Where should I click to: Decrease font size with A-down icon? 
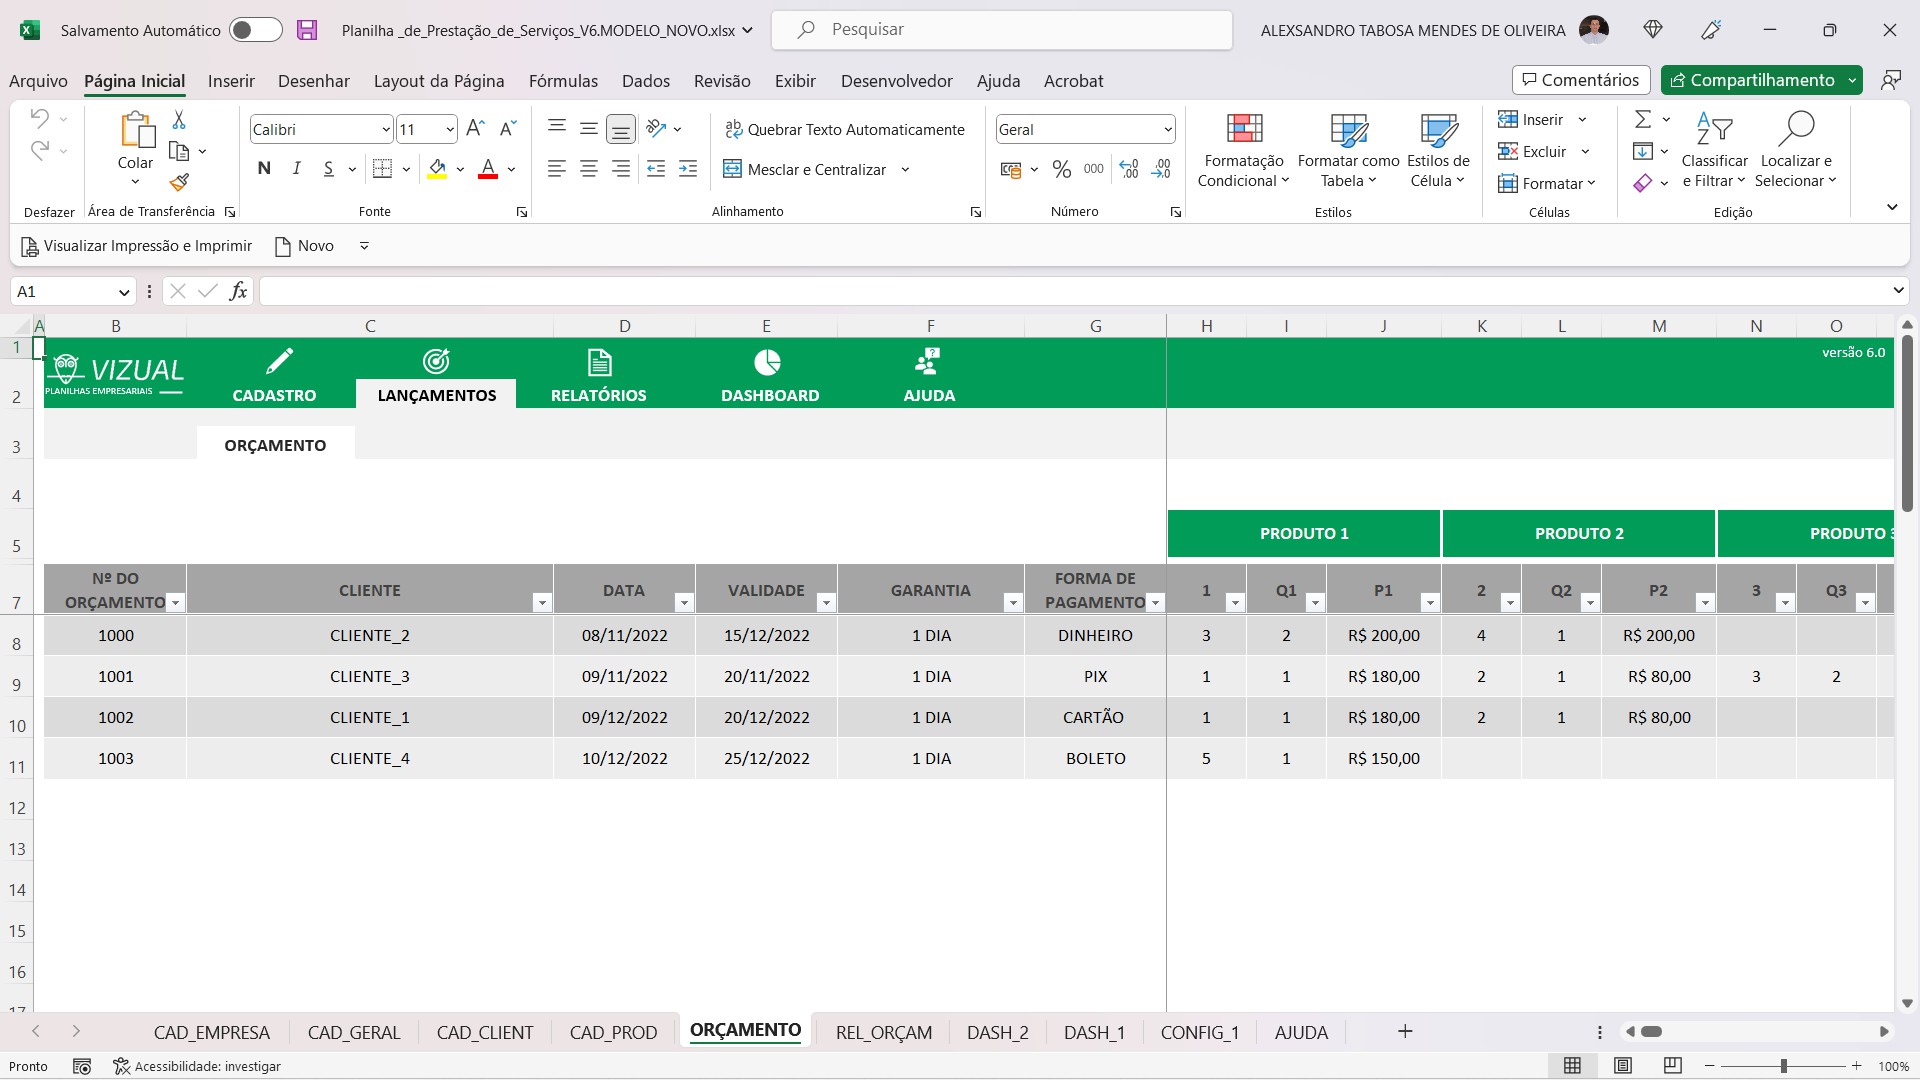pos(508,129)
